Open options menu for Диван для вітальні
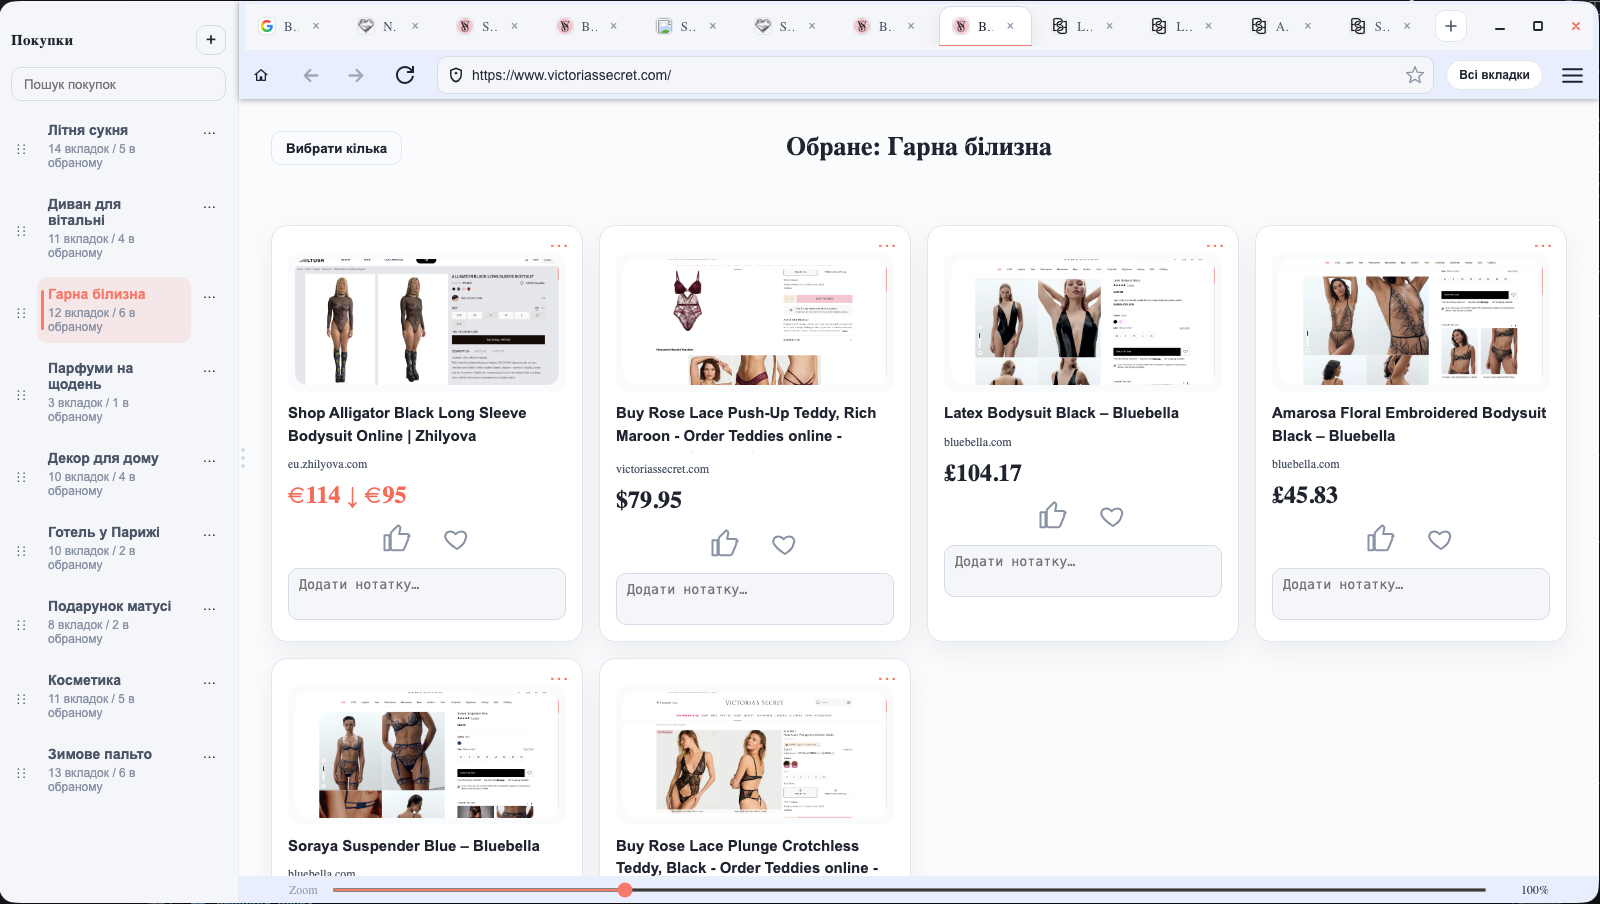Screen dimensions: 1600x904 point(209,206)
